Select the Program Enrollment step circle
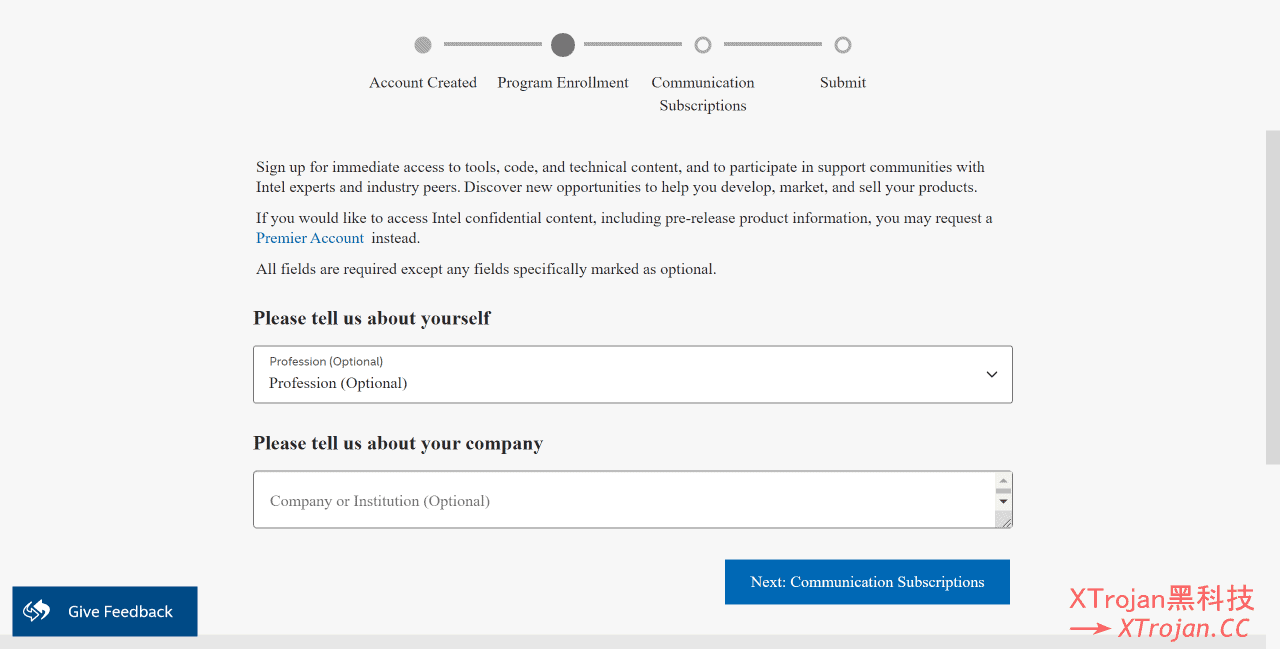The height and width of the screenshot is (649, 1280). 563,45
